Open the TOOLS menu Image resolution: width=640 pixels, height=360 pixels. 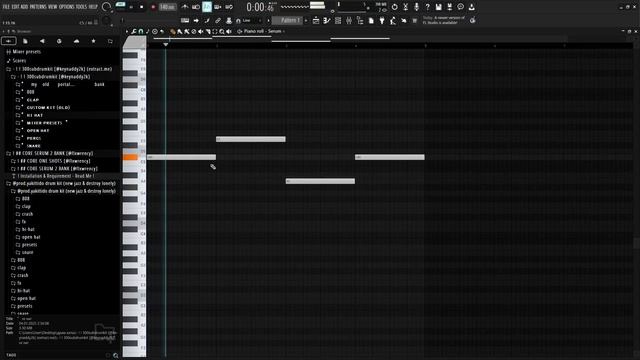pyautogui.click(x=81, y=7)
